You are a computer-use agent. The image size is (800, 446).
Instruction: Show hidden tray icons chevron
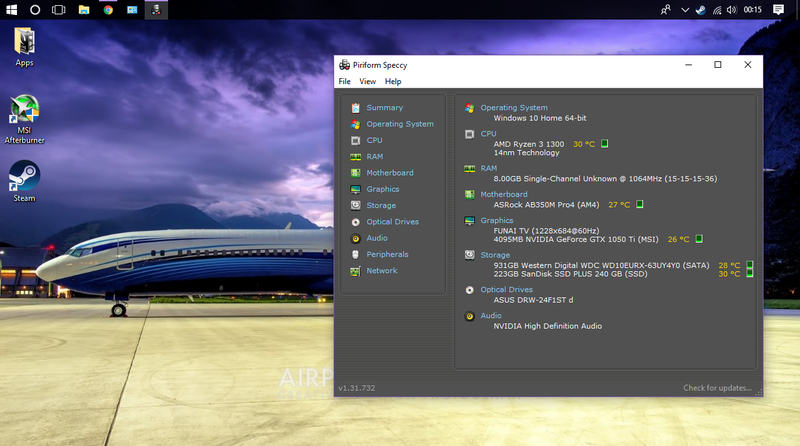(685, 10)
